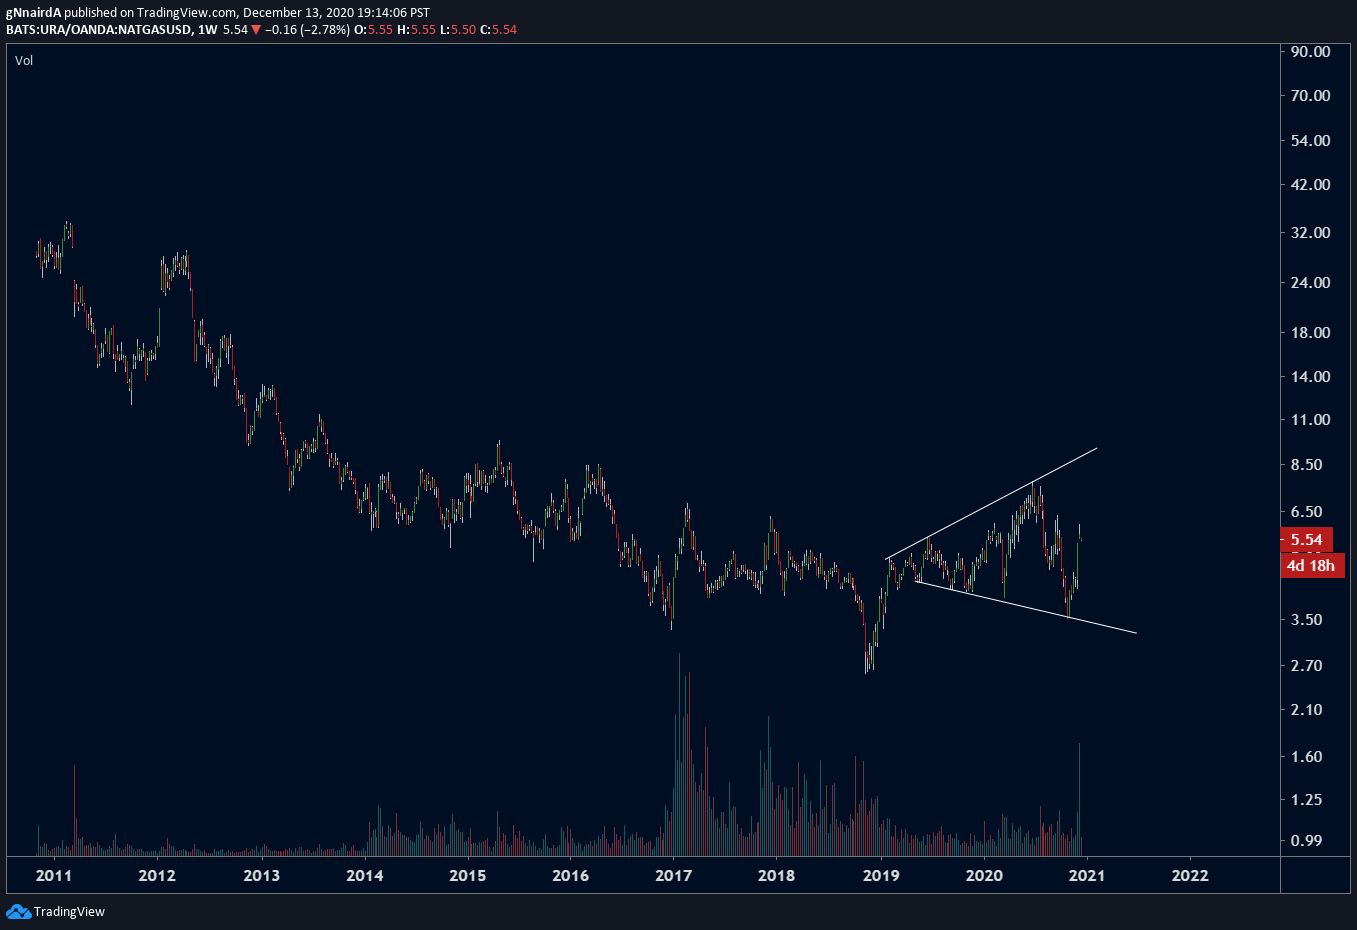The image size is (1357, 930).
Task: Click the 2022 time axis label
Action: click(x=1190, y=876)
